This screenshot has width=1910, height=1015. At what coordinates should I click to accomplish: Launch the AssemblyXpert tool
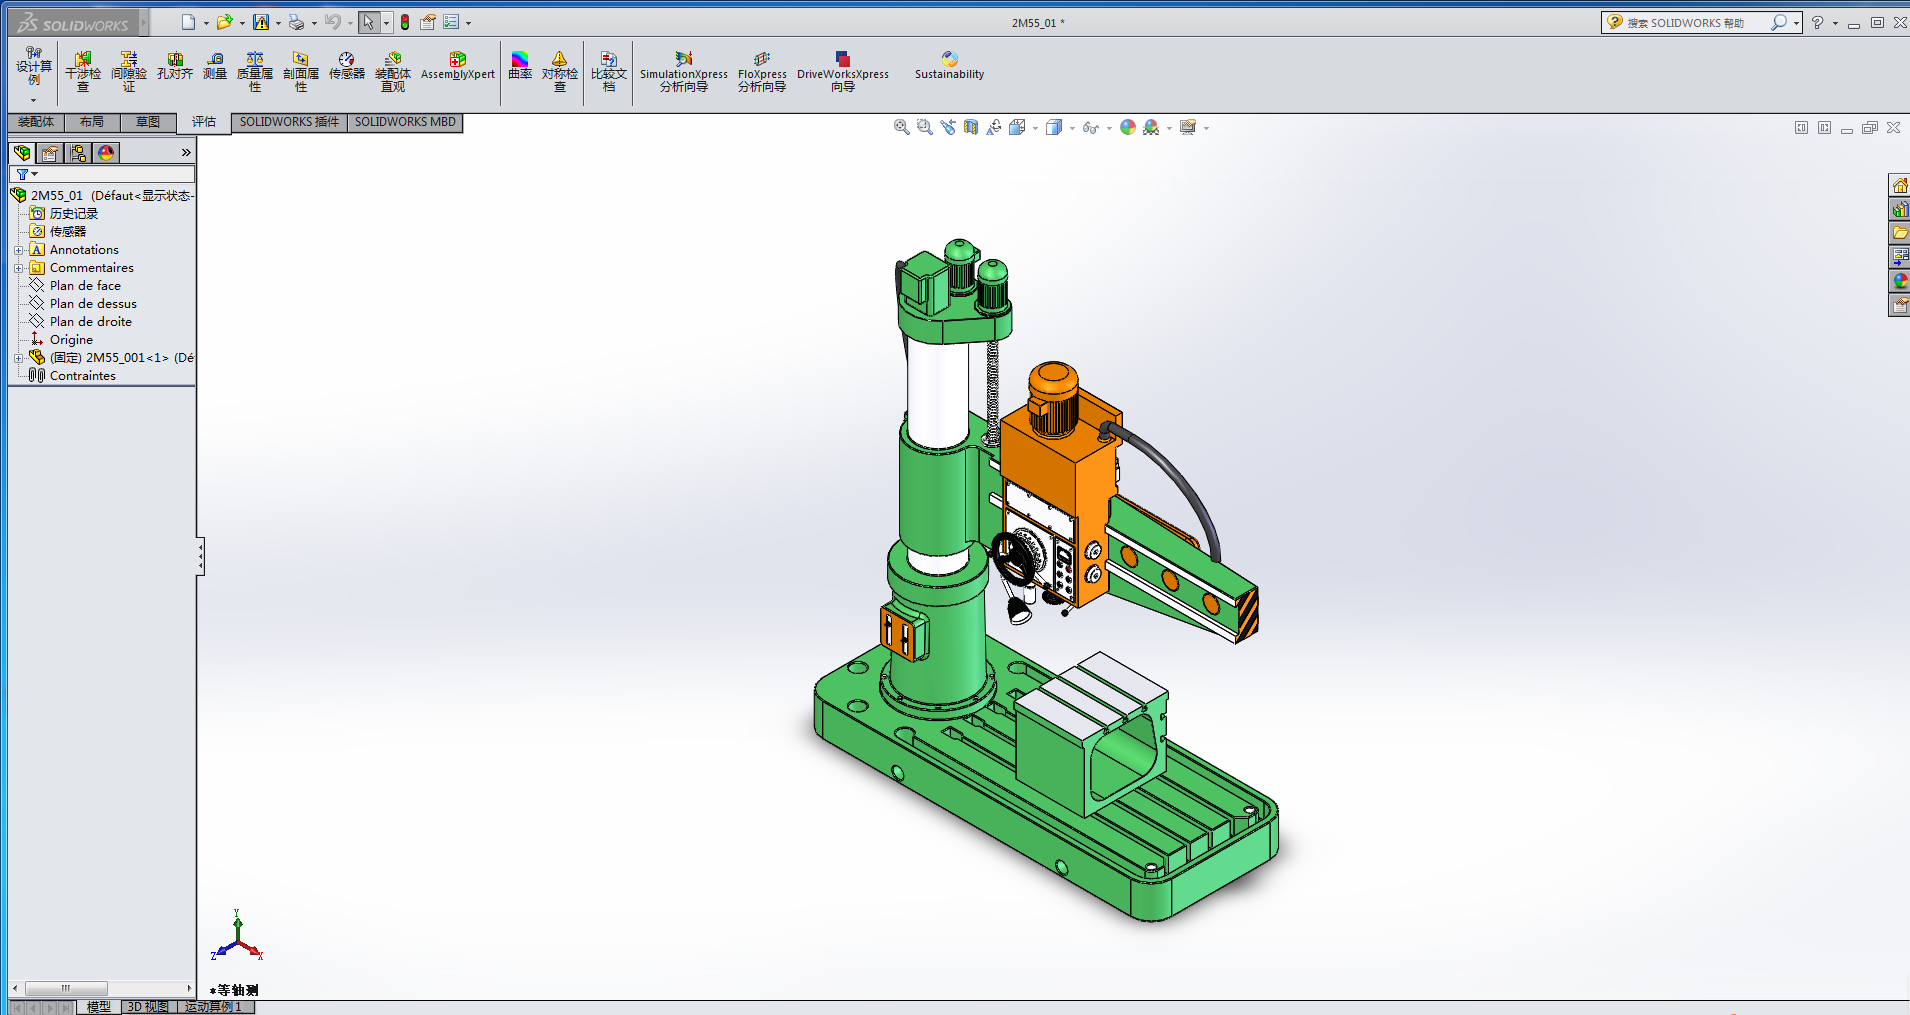458,66
